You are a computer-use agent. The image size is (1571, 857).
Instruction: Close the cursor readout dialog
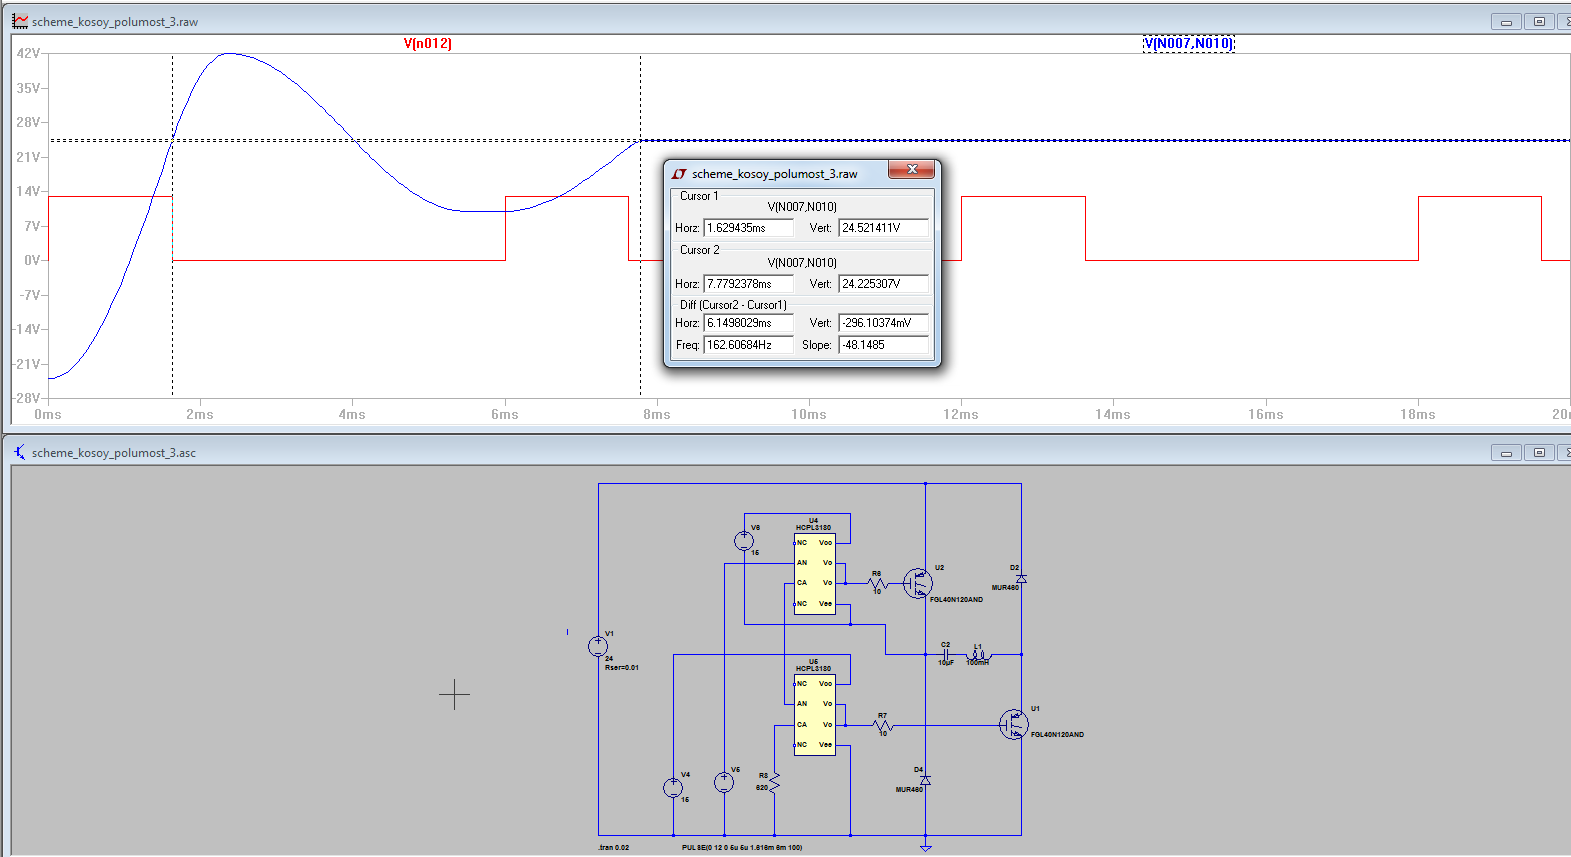[912, 170]
